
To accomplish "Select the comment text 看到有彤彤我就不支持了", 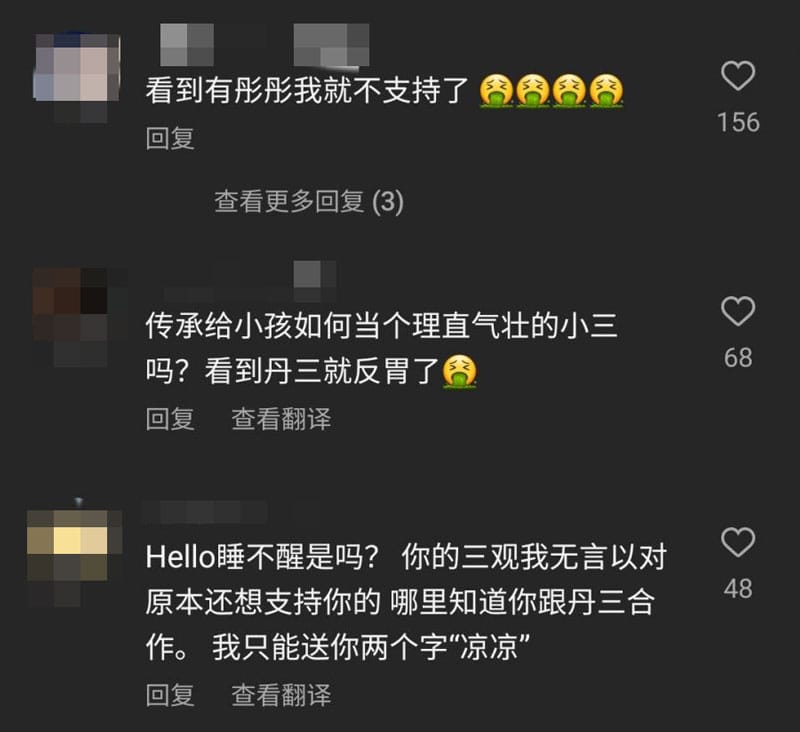I will click(x=307, y=91).
